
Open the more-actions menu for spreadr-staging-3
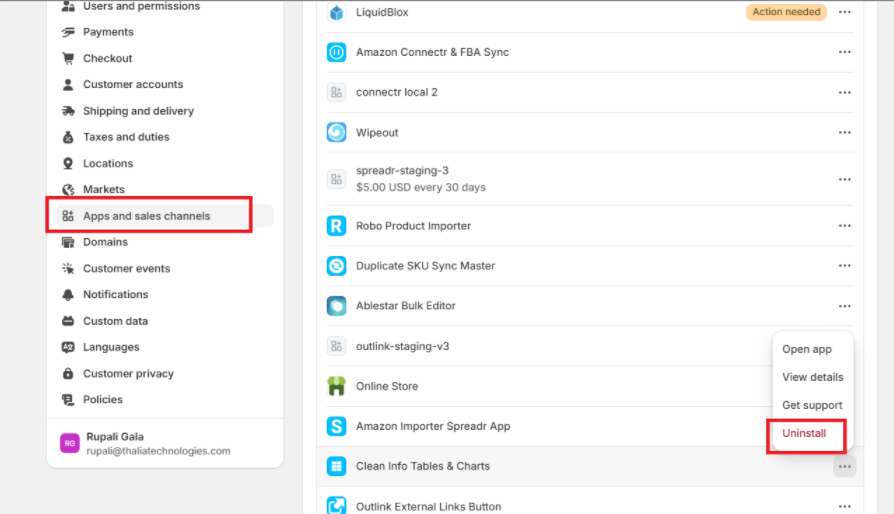844,179
